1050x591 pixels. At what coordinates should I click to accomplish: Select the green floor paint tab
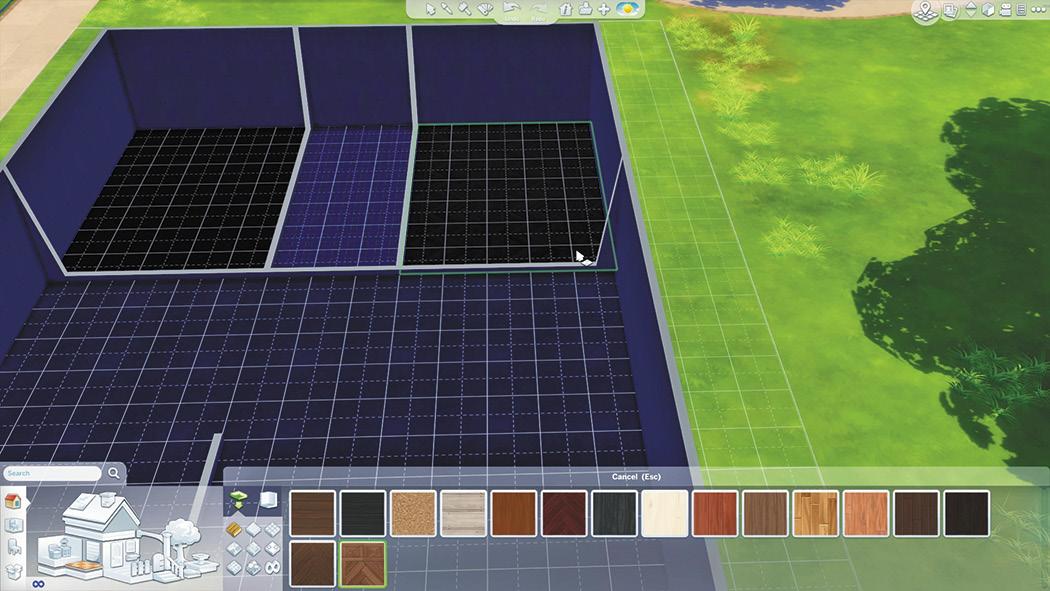[x=238, y=499]
